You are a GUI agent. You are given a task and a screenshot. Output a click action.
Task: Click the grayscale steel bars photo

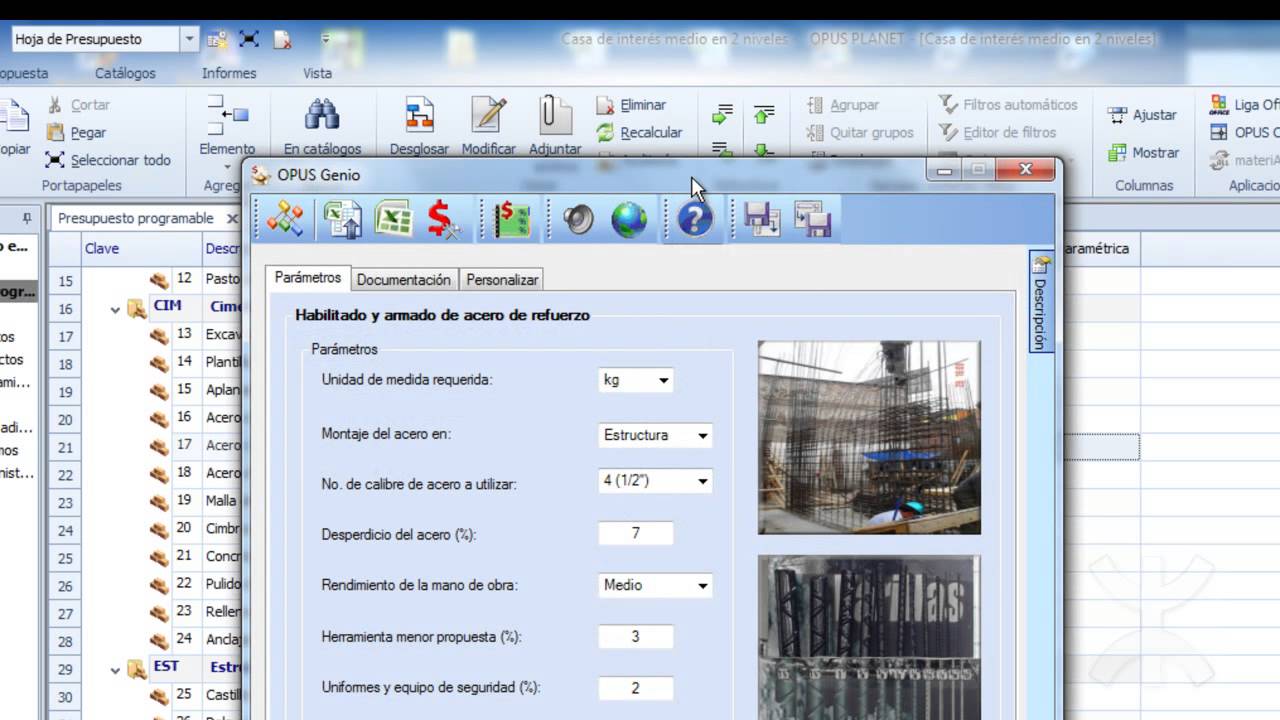pyautogui.click(x=869, y=637)
